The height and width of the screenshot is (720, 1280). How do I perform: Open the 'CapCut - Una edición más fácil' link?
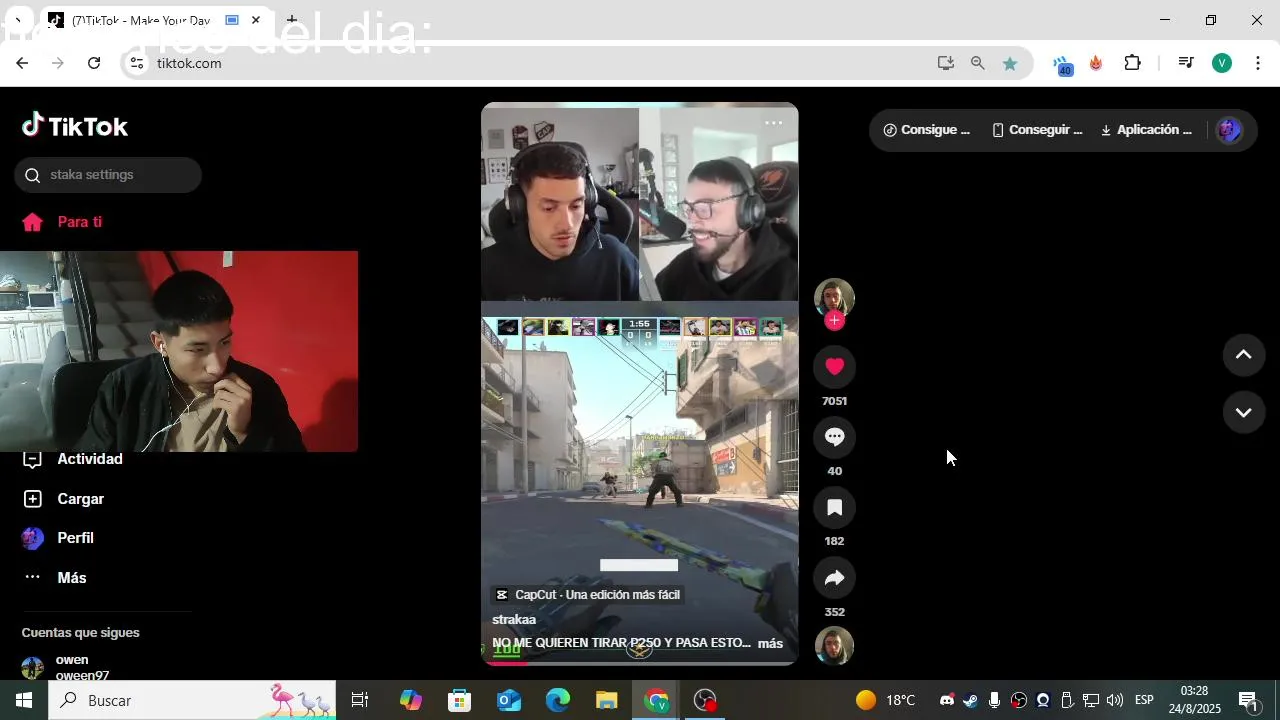[587, 594]
